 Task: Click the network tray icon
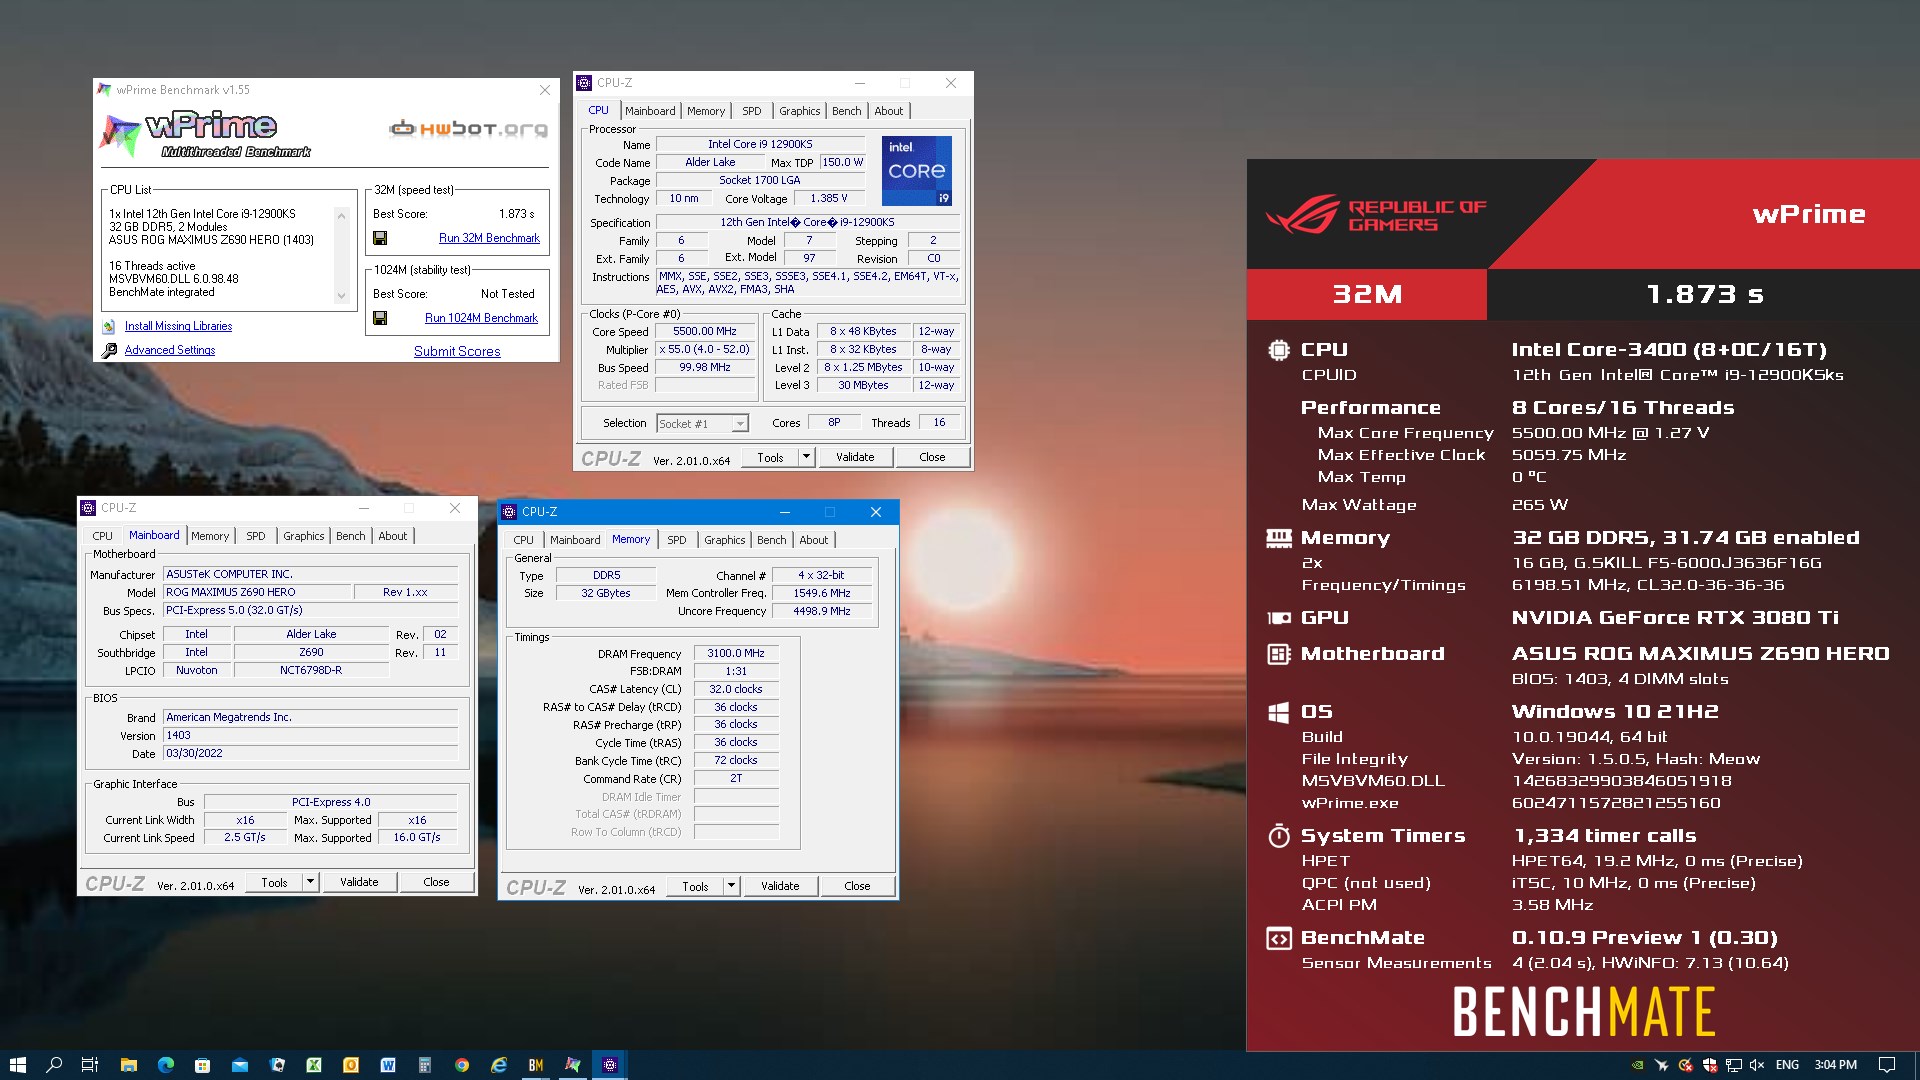[1733, 1065]
